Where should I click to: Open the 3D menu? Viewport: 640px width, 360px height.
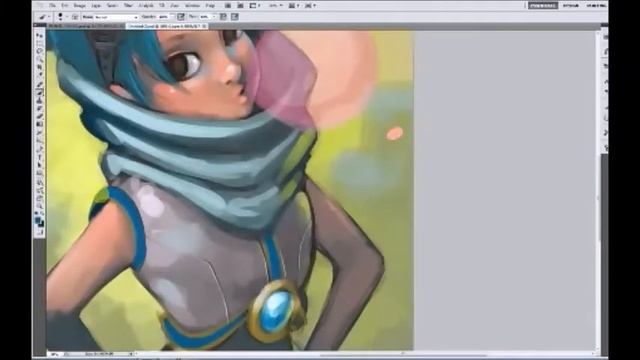(x=162, y=6)
